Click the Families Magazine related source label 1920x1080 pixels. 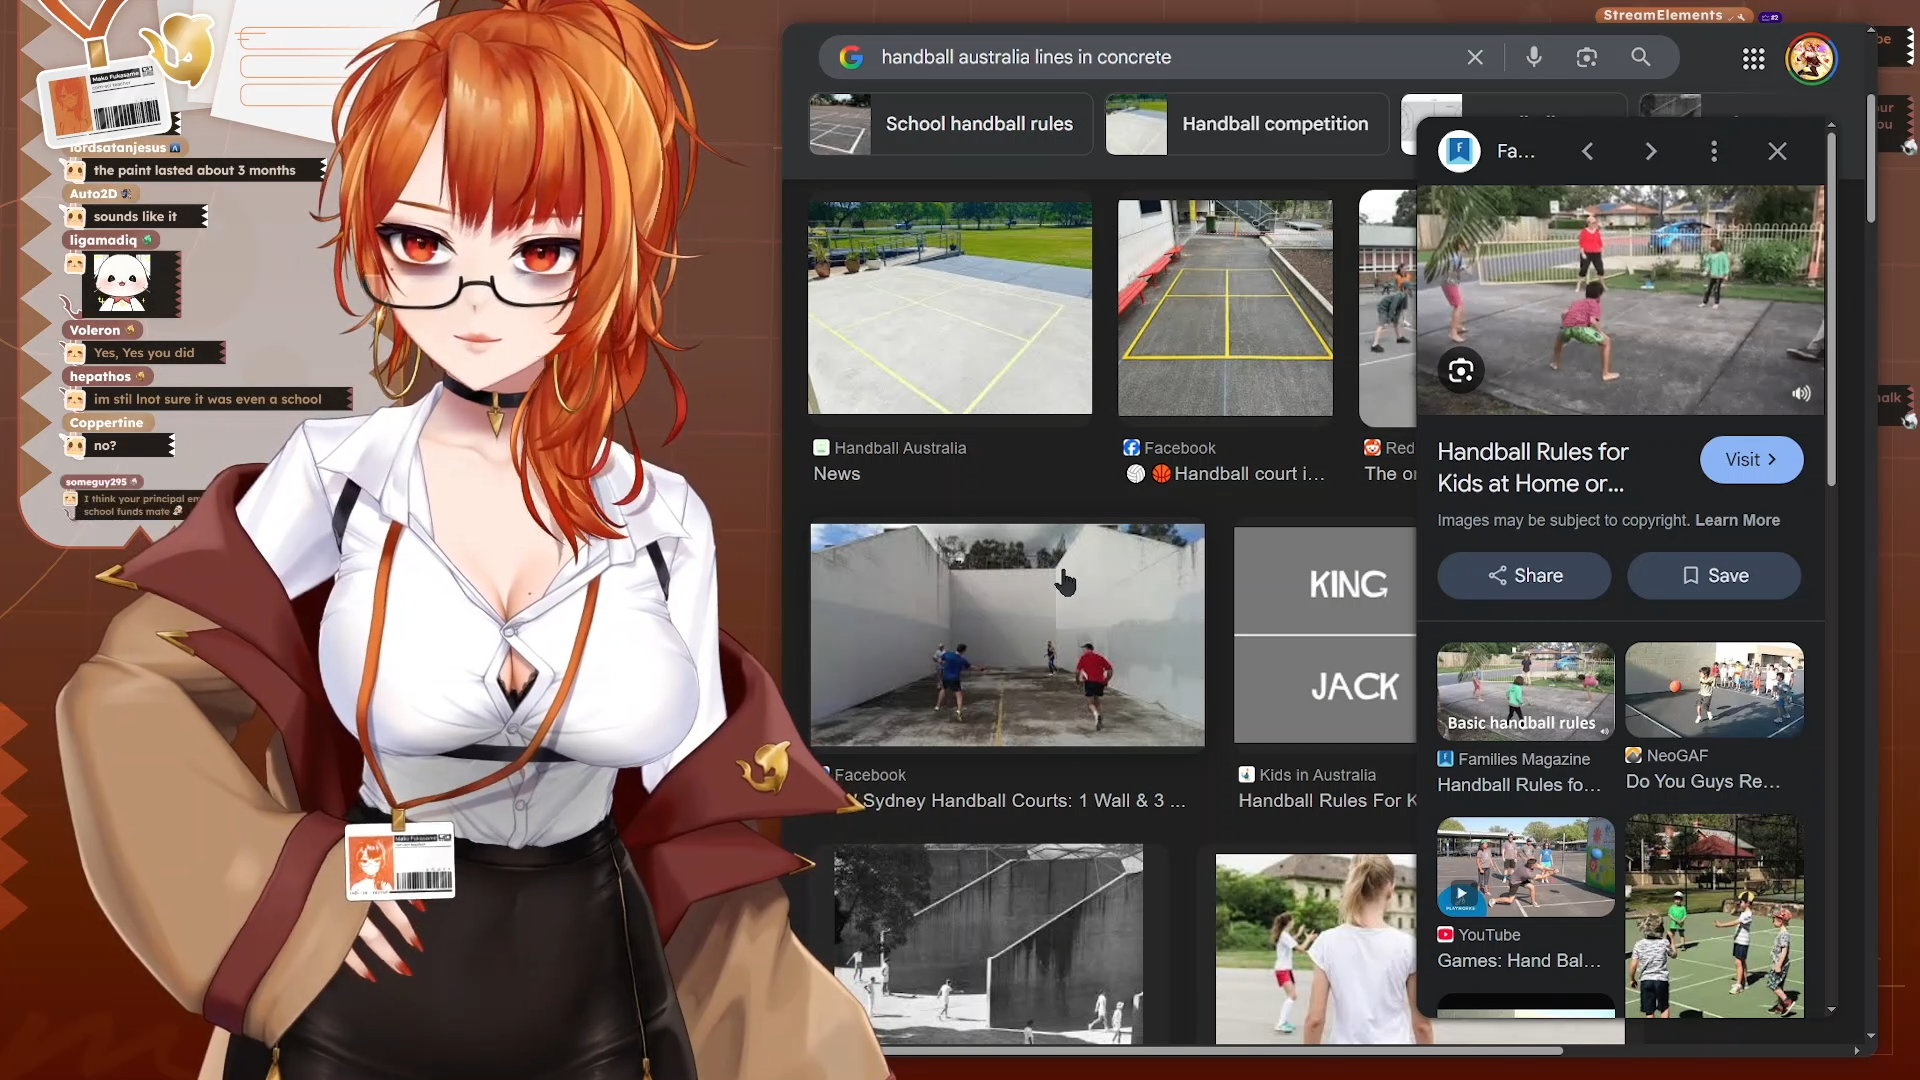(x=1523, y=759)
